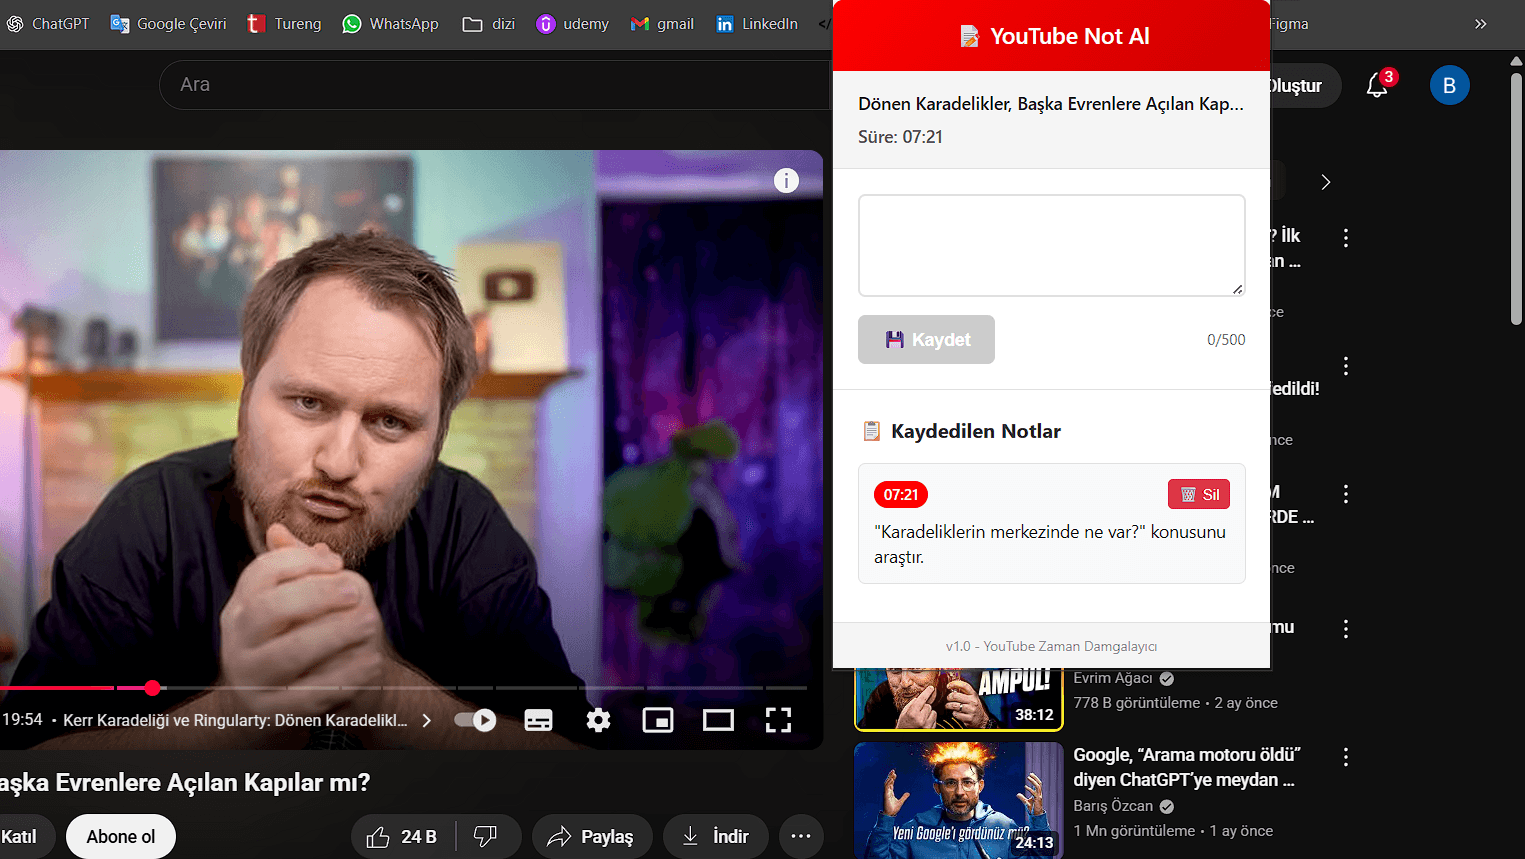
Task: Open the ChatGPT bookmark
Action: (47, 24)
